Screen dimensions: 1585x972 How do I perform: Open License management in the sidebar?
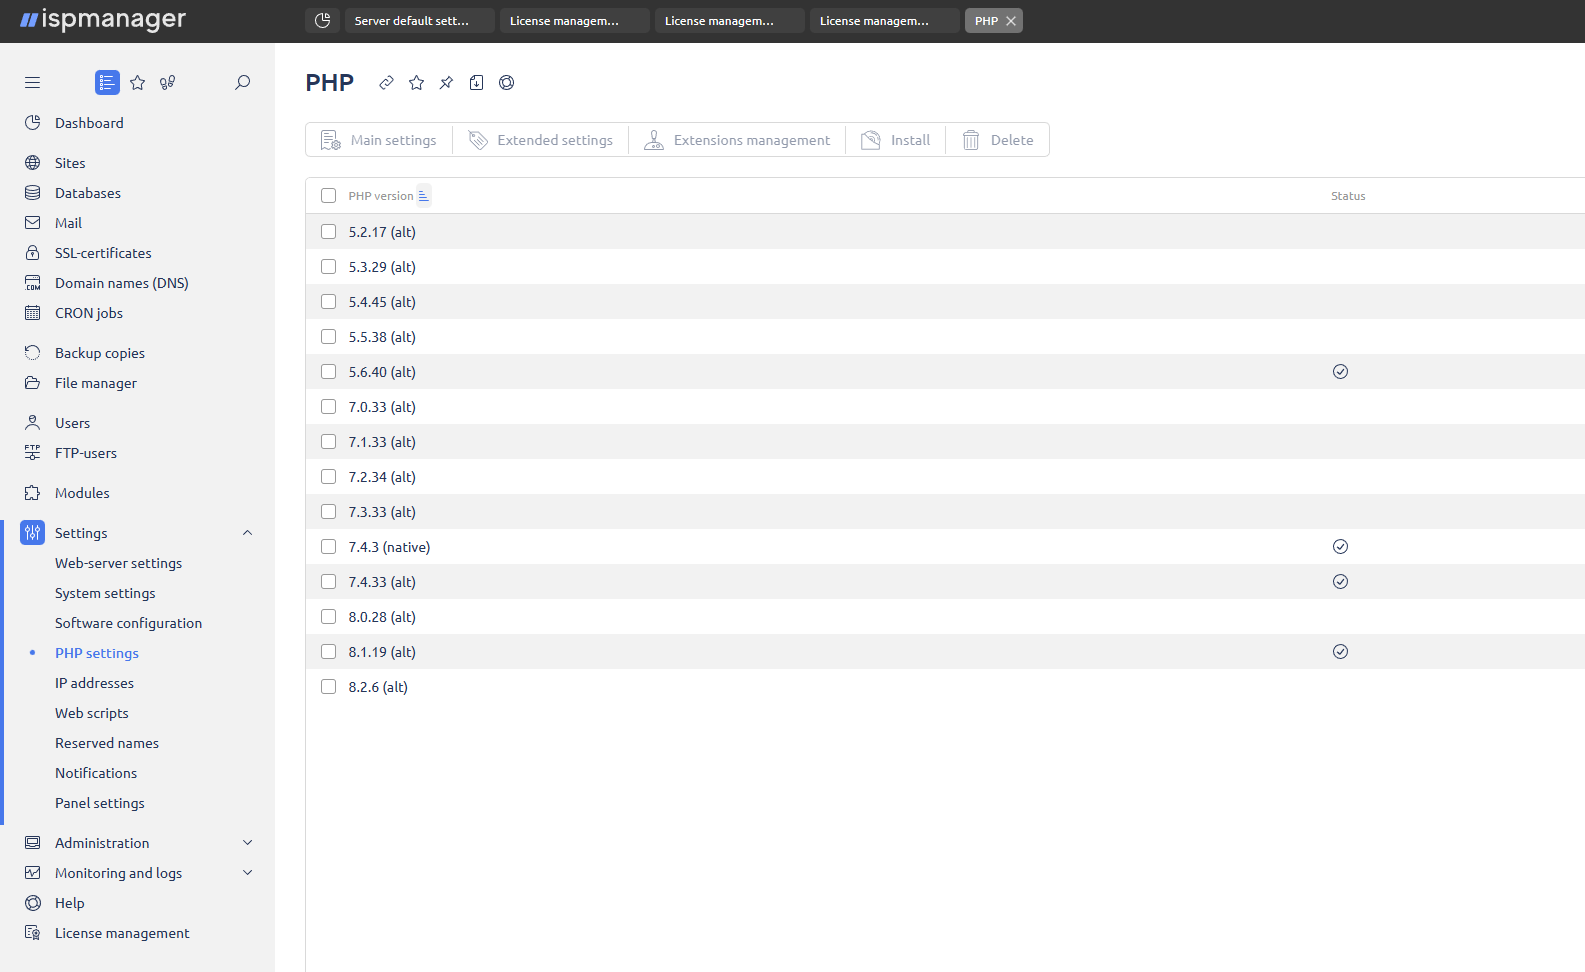(x=122, y=933)
